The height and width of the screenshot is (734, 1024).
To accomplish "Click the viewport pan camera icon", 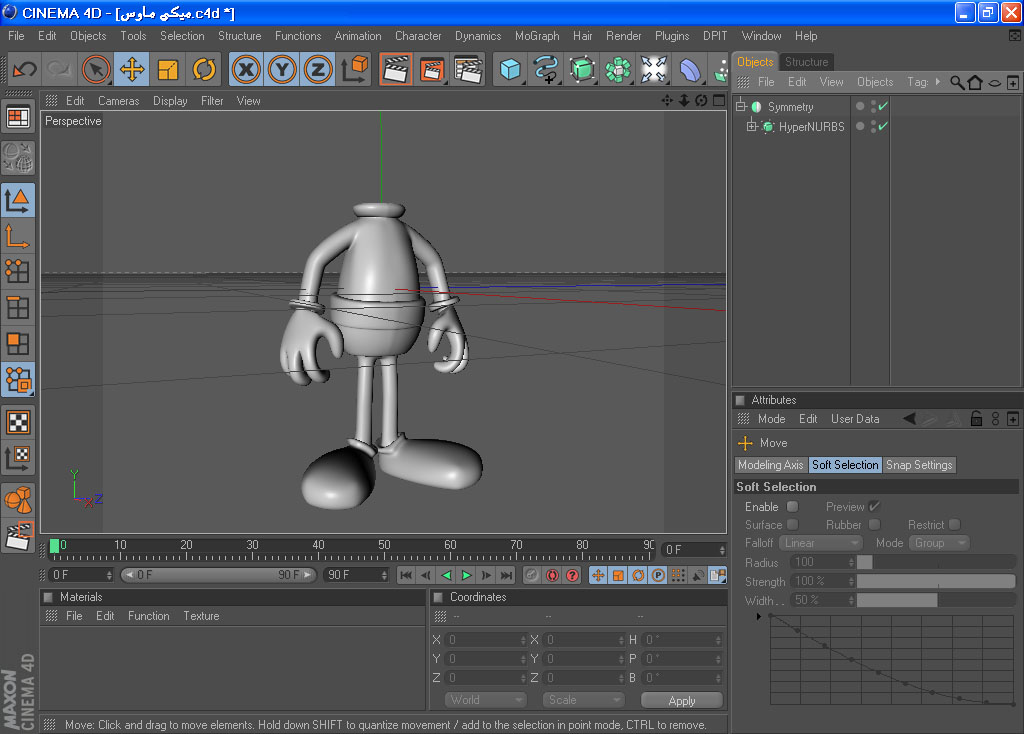I will coord(667,101).
